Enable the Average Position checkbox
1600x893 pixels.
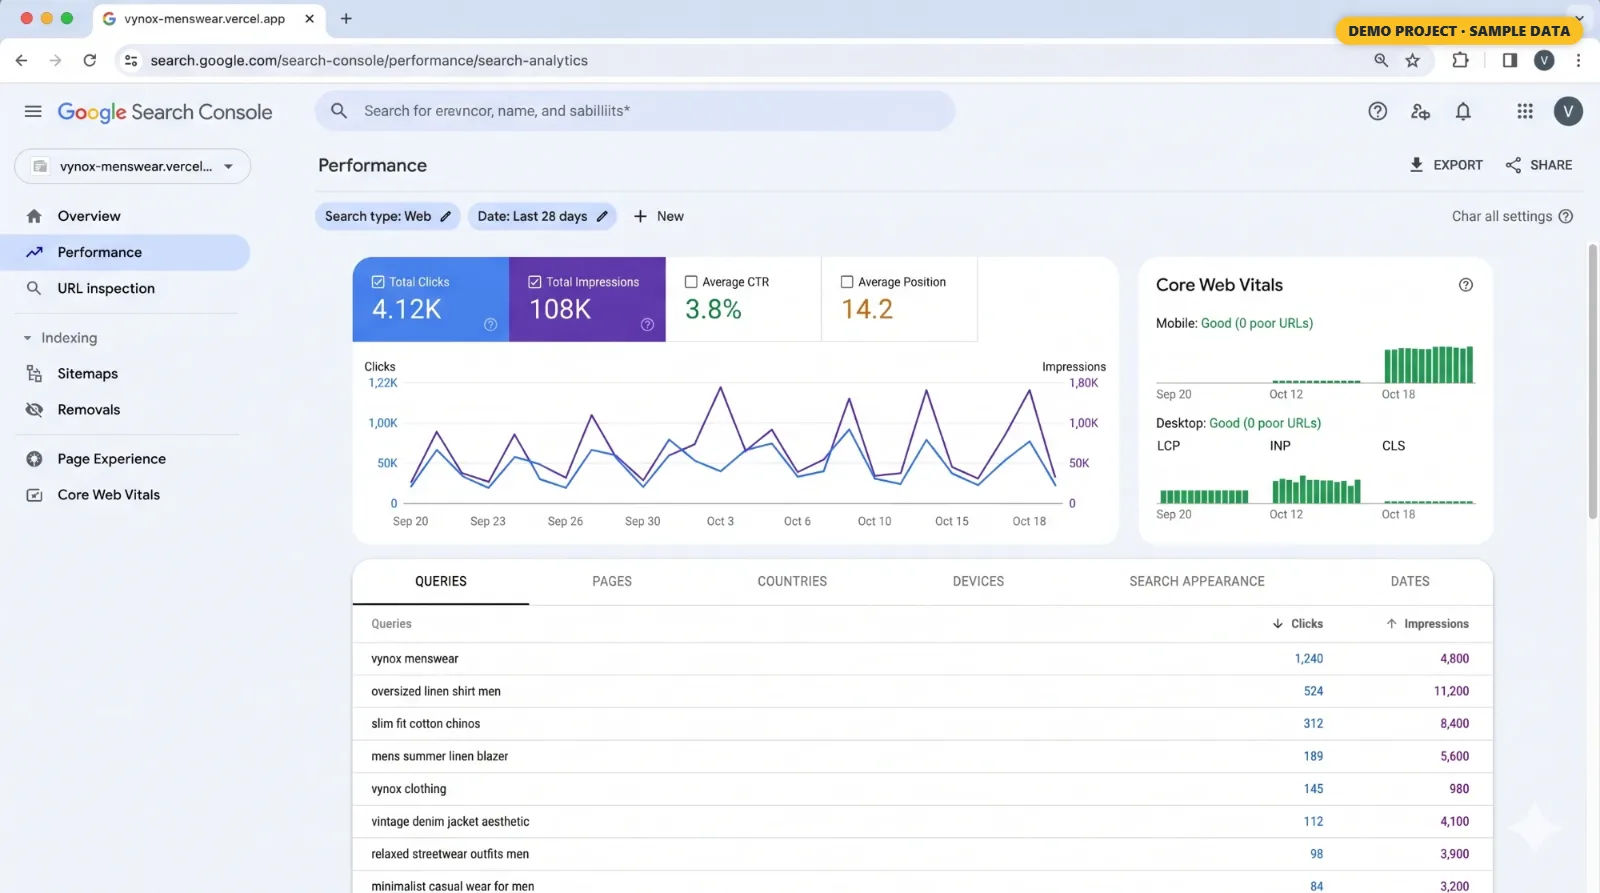[847, 282]
